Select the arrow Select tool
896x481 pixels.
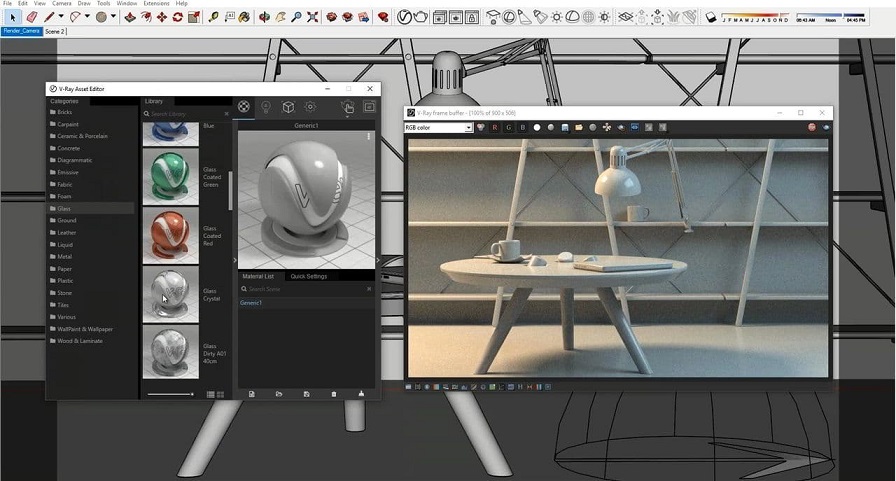[13, 17]
